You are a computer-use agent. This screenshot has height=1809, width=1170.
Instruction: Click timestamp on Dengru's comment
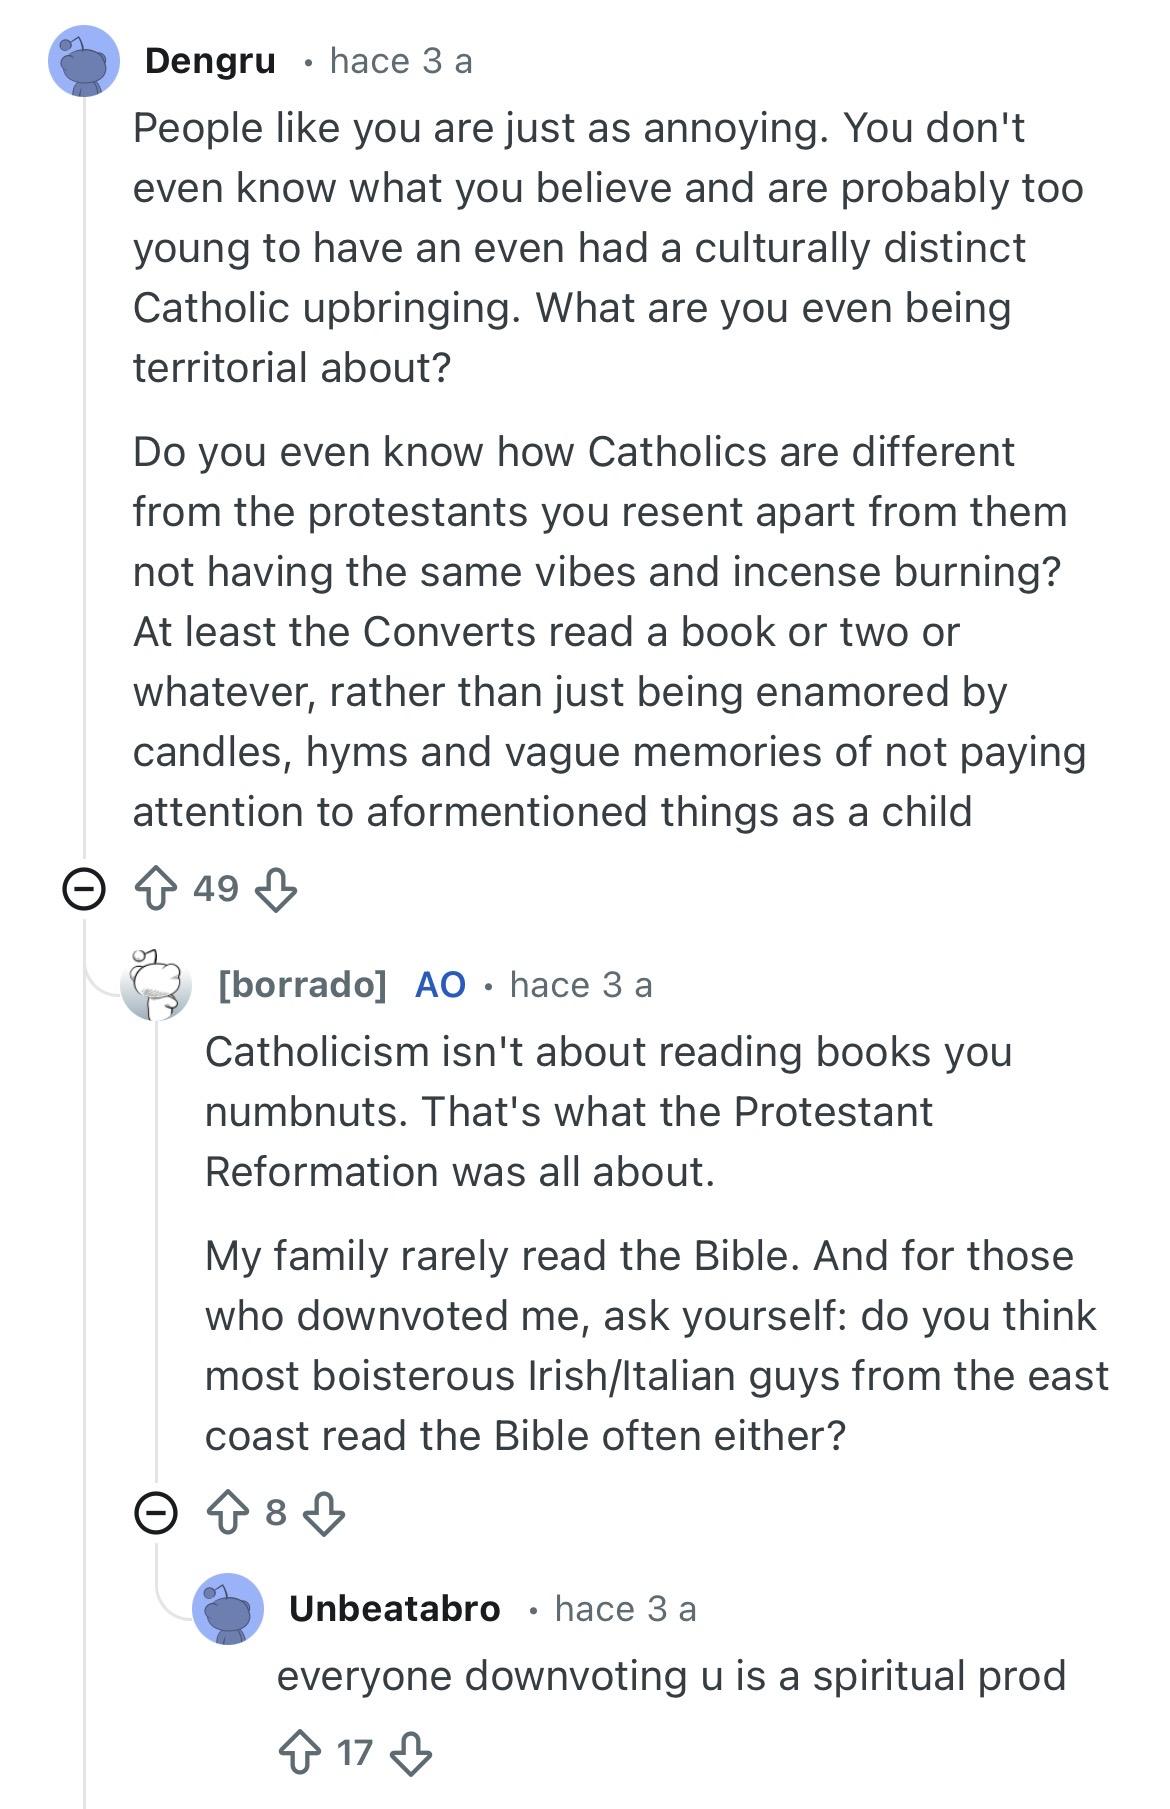pos(401,62)
